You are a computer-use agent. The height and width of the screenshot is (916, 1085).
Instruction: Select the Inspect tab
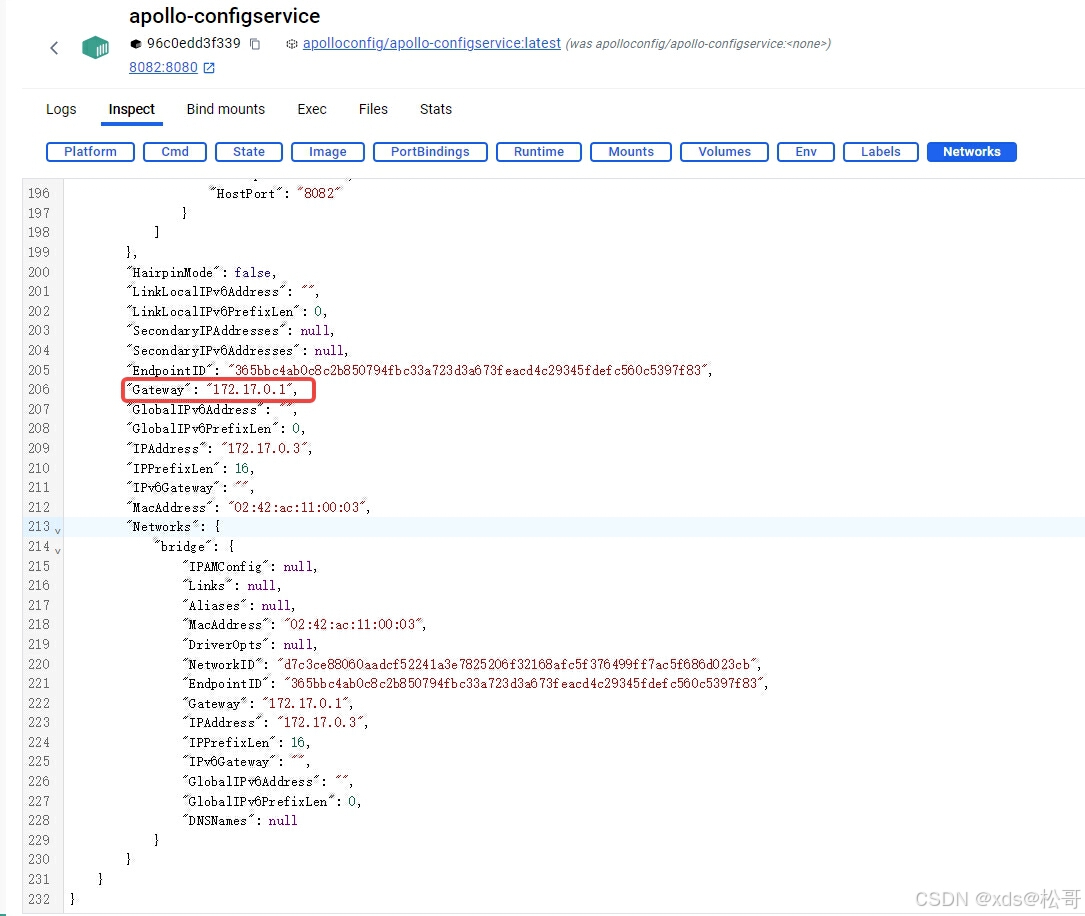click(x=131, y=109)
